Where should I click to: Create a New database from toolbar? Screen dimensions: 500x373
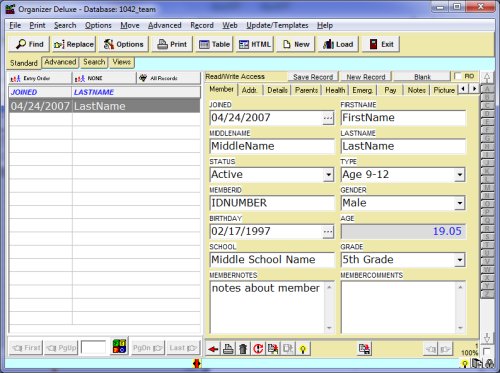coord(296,44)
